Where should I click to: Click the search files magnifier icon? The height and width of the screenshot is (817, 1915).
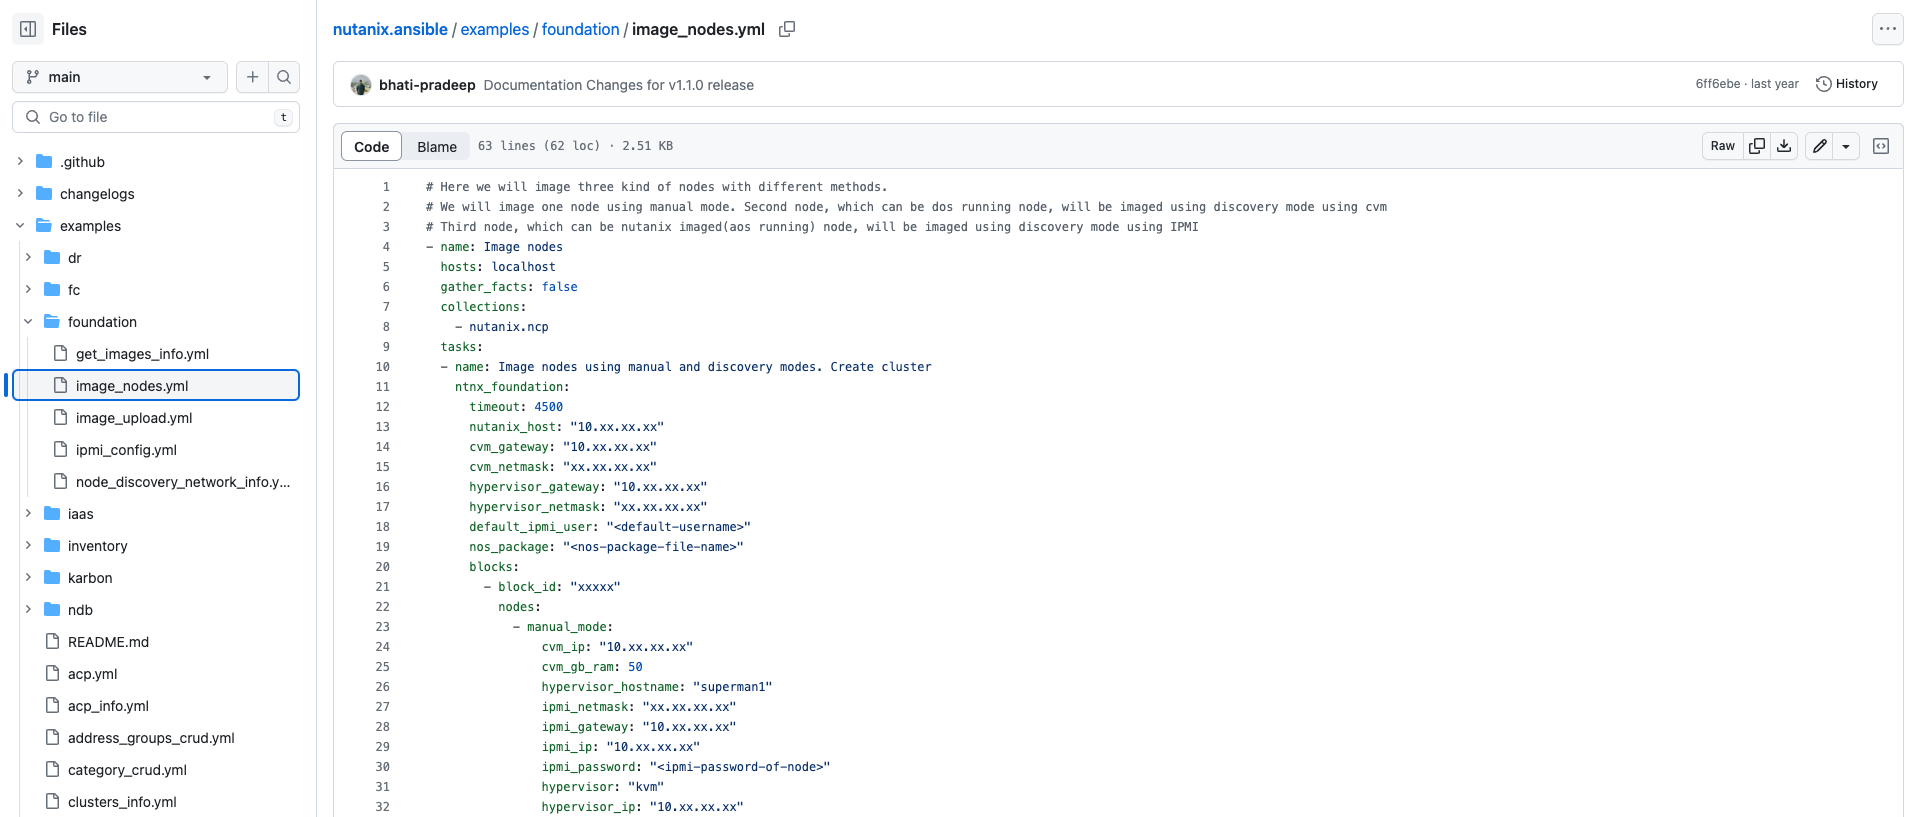tap(284, 77)
